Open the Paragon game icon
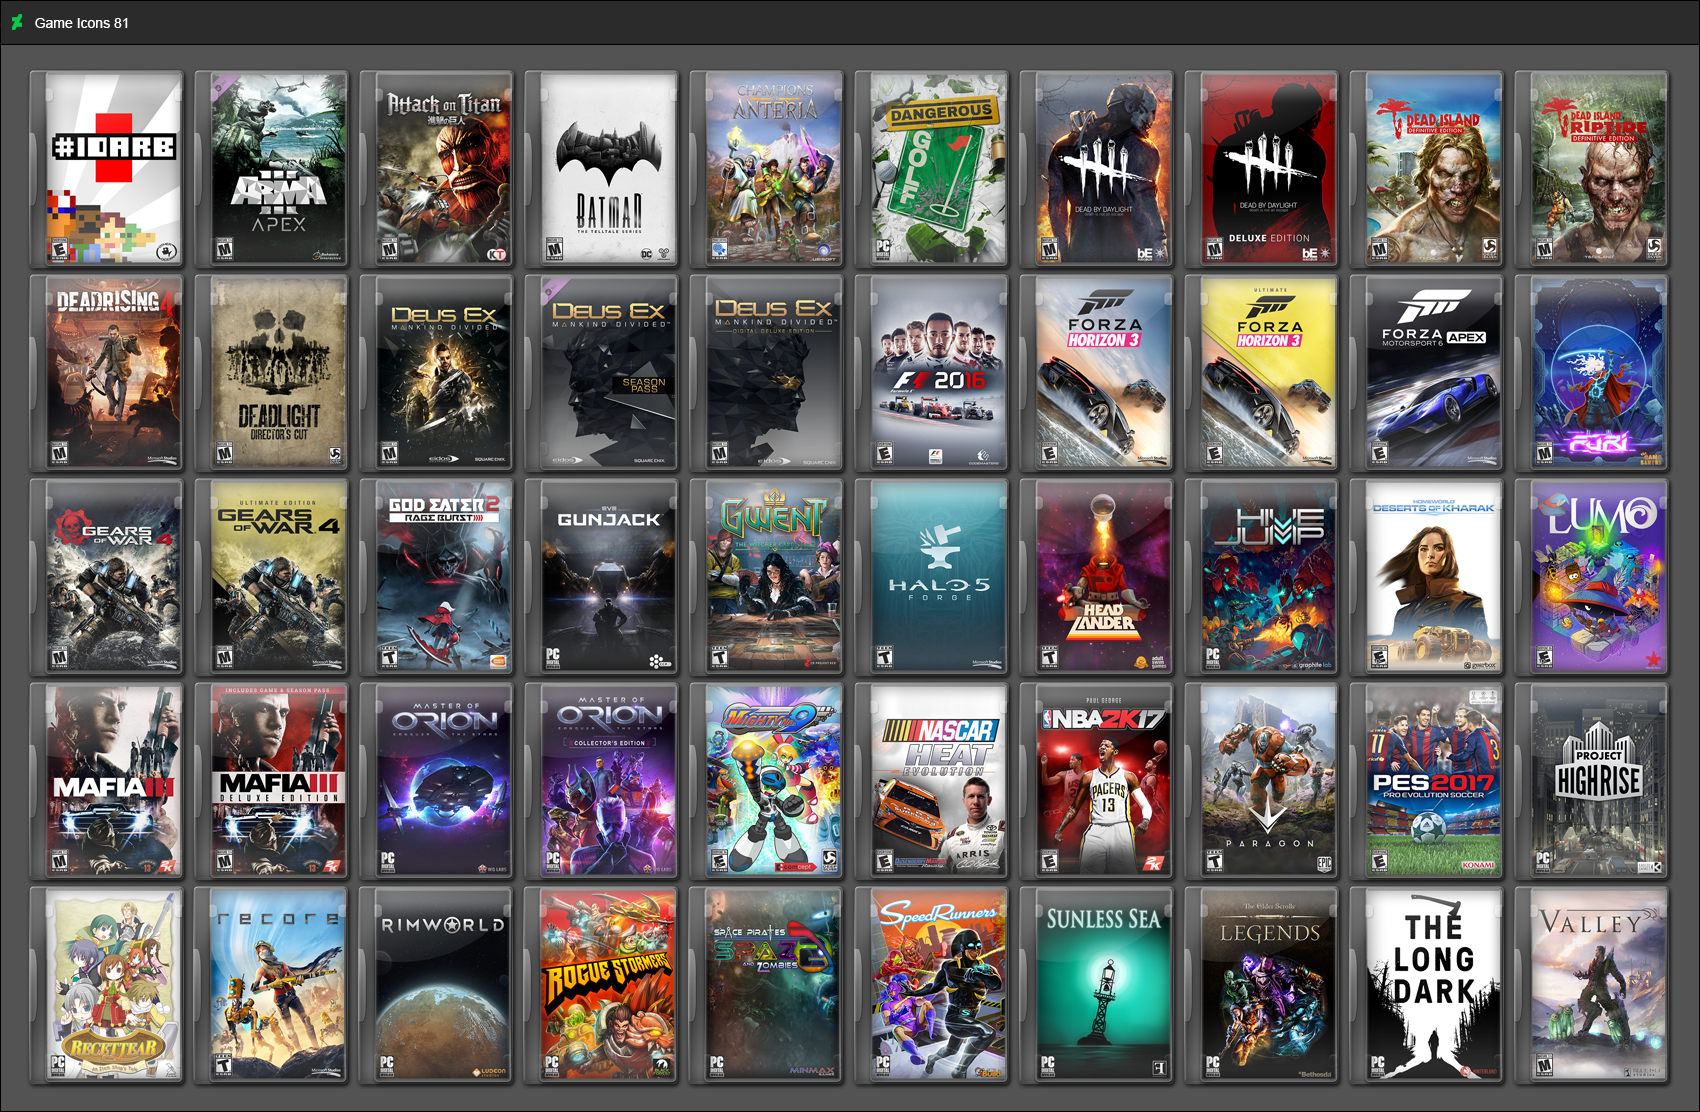Viewport: 1700px width, 1112px height. click(x=1262, y=782)
